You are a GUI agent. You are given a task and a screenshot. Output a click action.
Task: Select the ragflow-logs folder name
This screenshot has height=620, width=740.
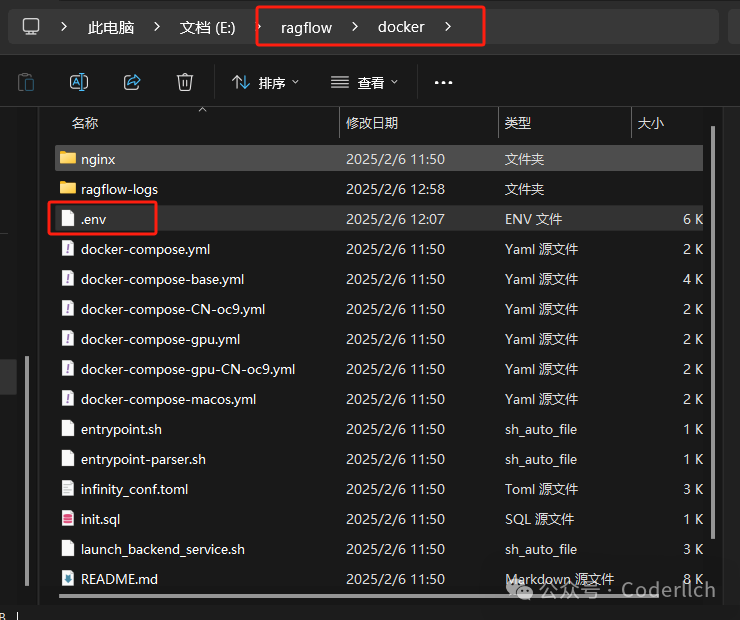(x=119, y=189)
